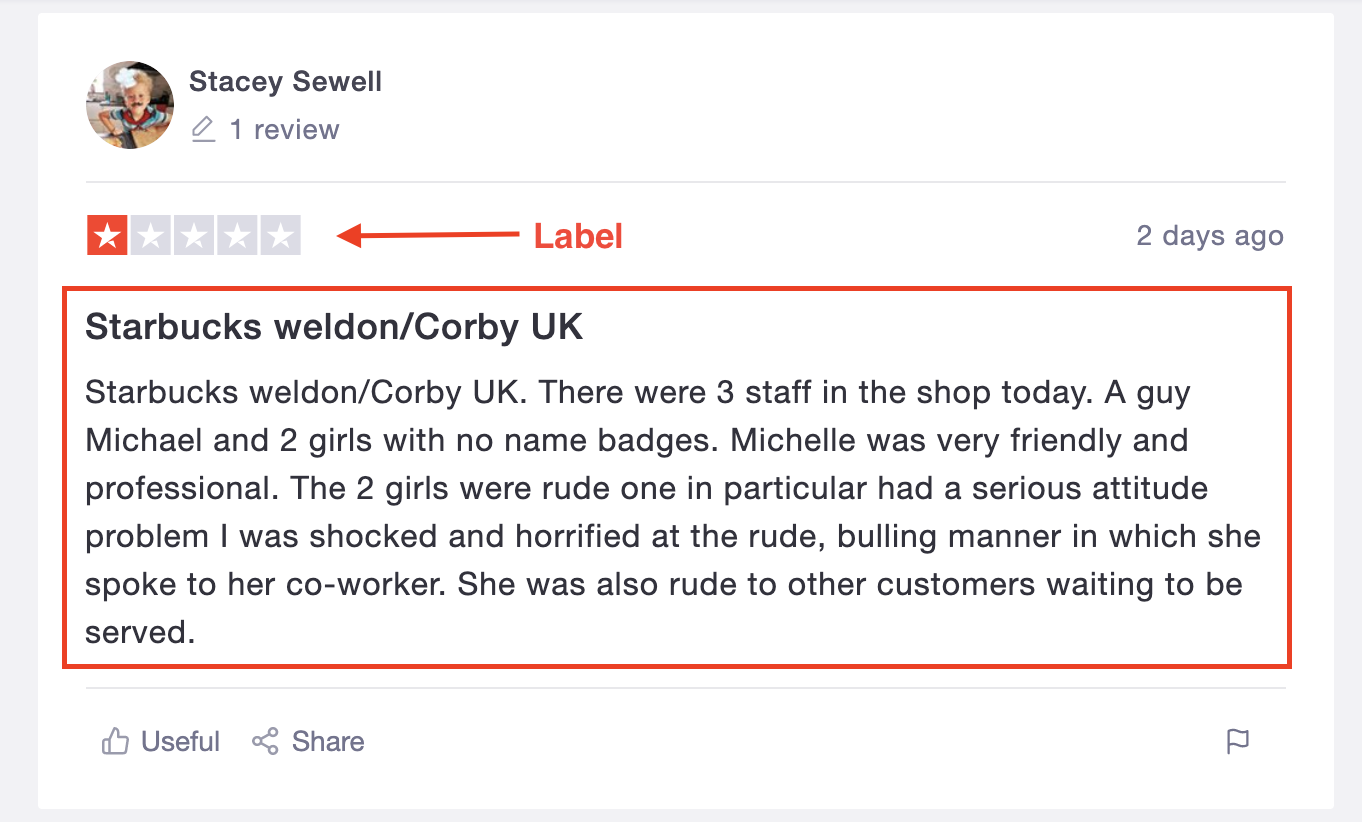Click the second grey star
The image size is (1362, 822).
point(151,236)
